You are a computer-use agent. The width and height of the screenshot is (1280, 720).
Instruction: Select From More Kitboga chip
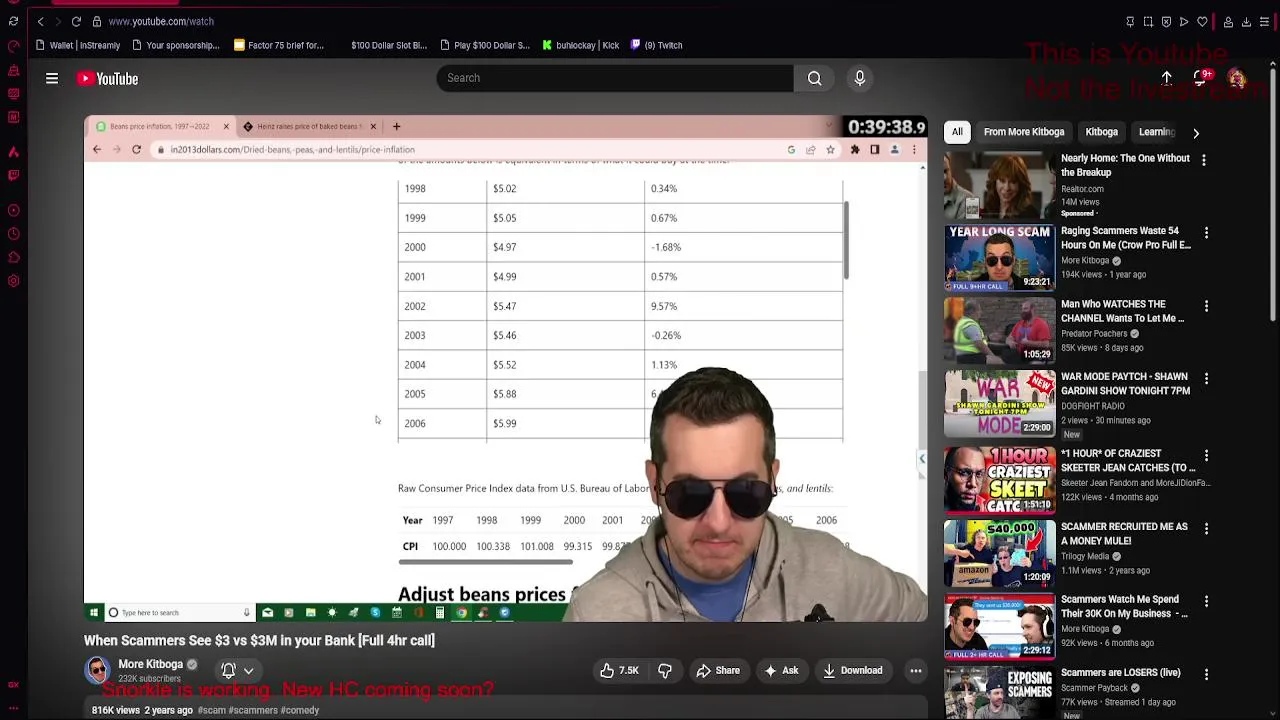(x=1023, y=132)
